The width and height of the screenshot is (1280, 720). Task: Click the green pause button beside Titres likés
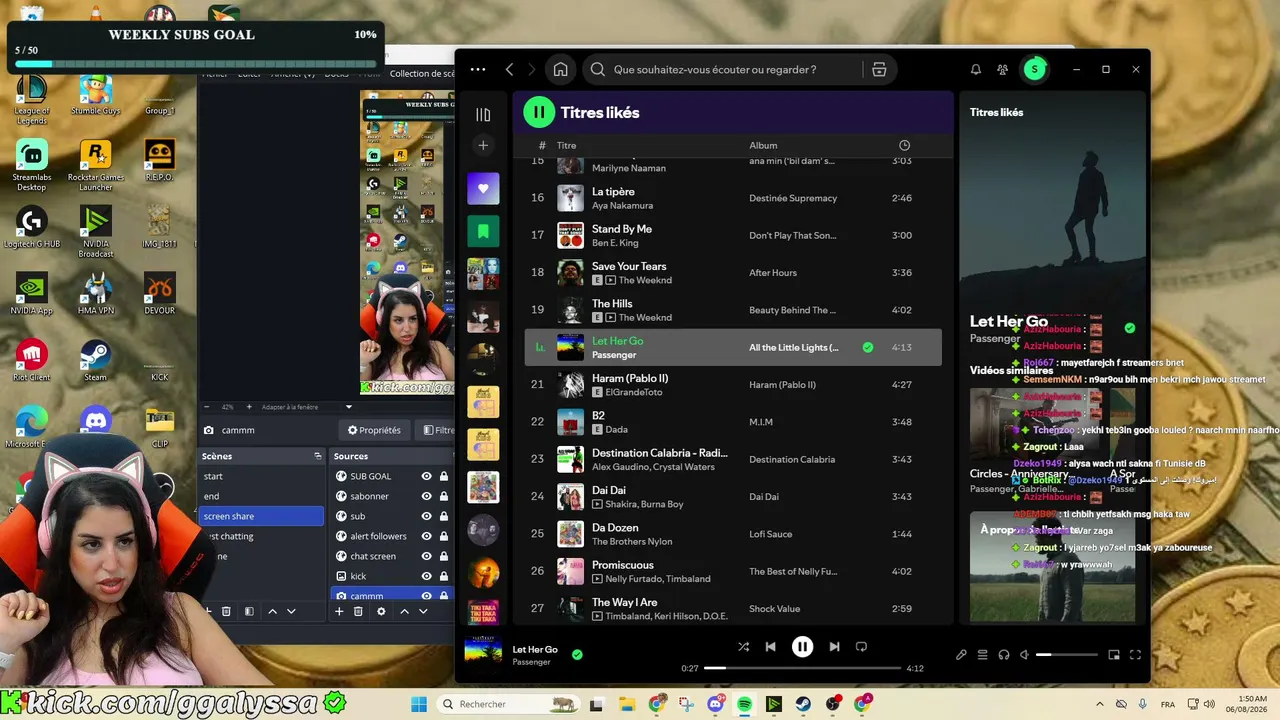click(539, 112)
